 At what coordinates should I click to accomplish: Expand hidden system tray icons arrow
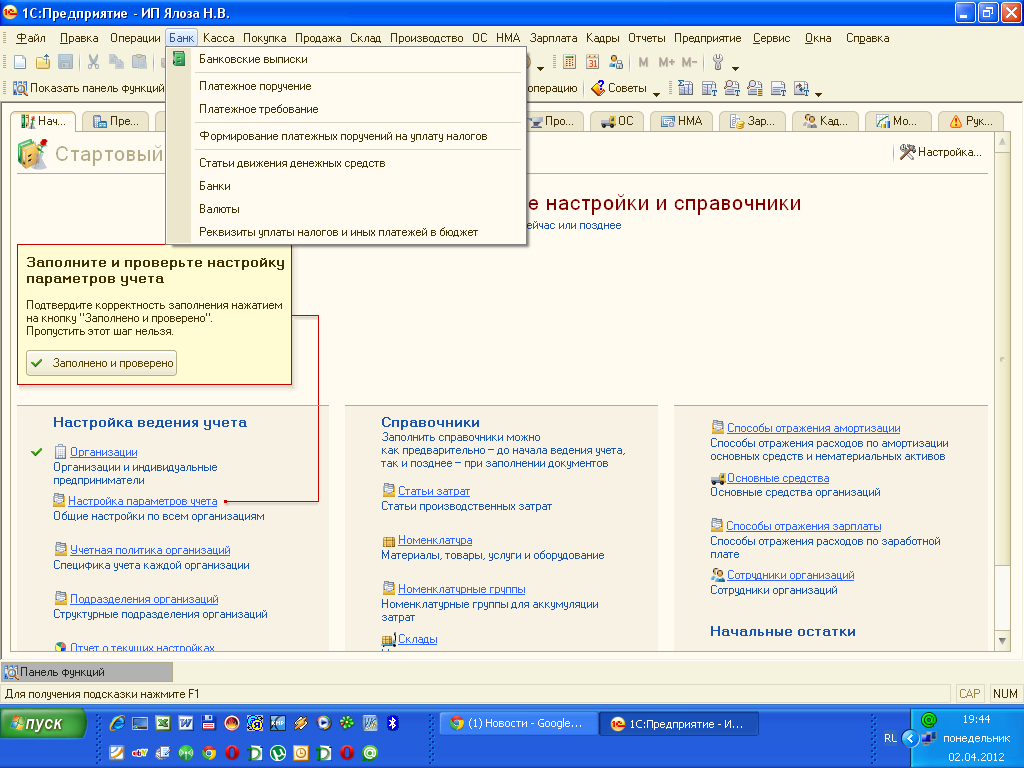[x=910, y=739]
